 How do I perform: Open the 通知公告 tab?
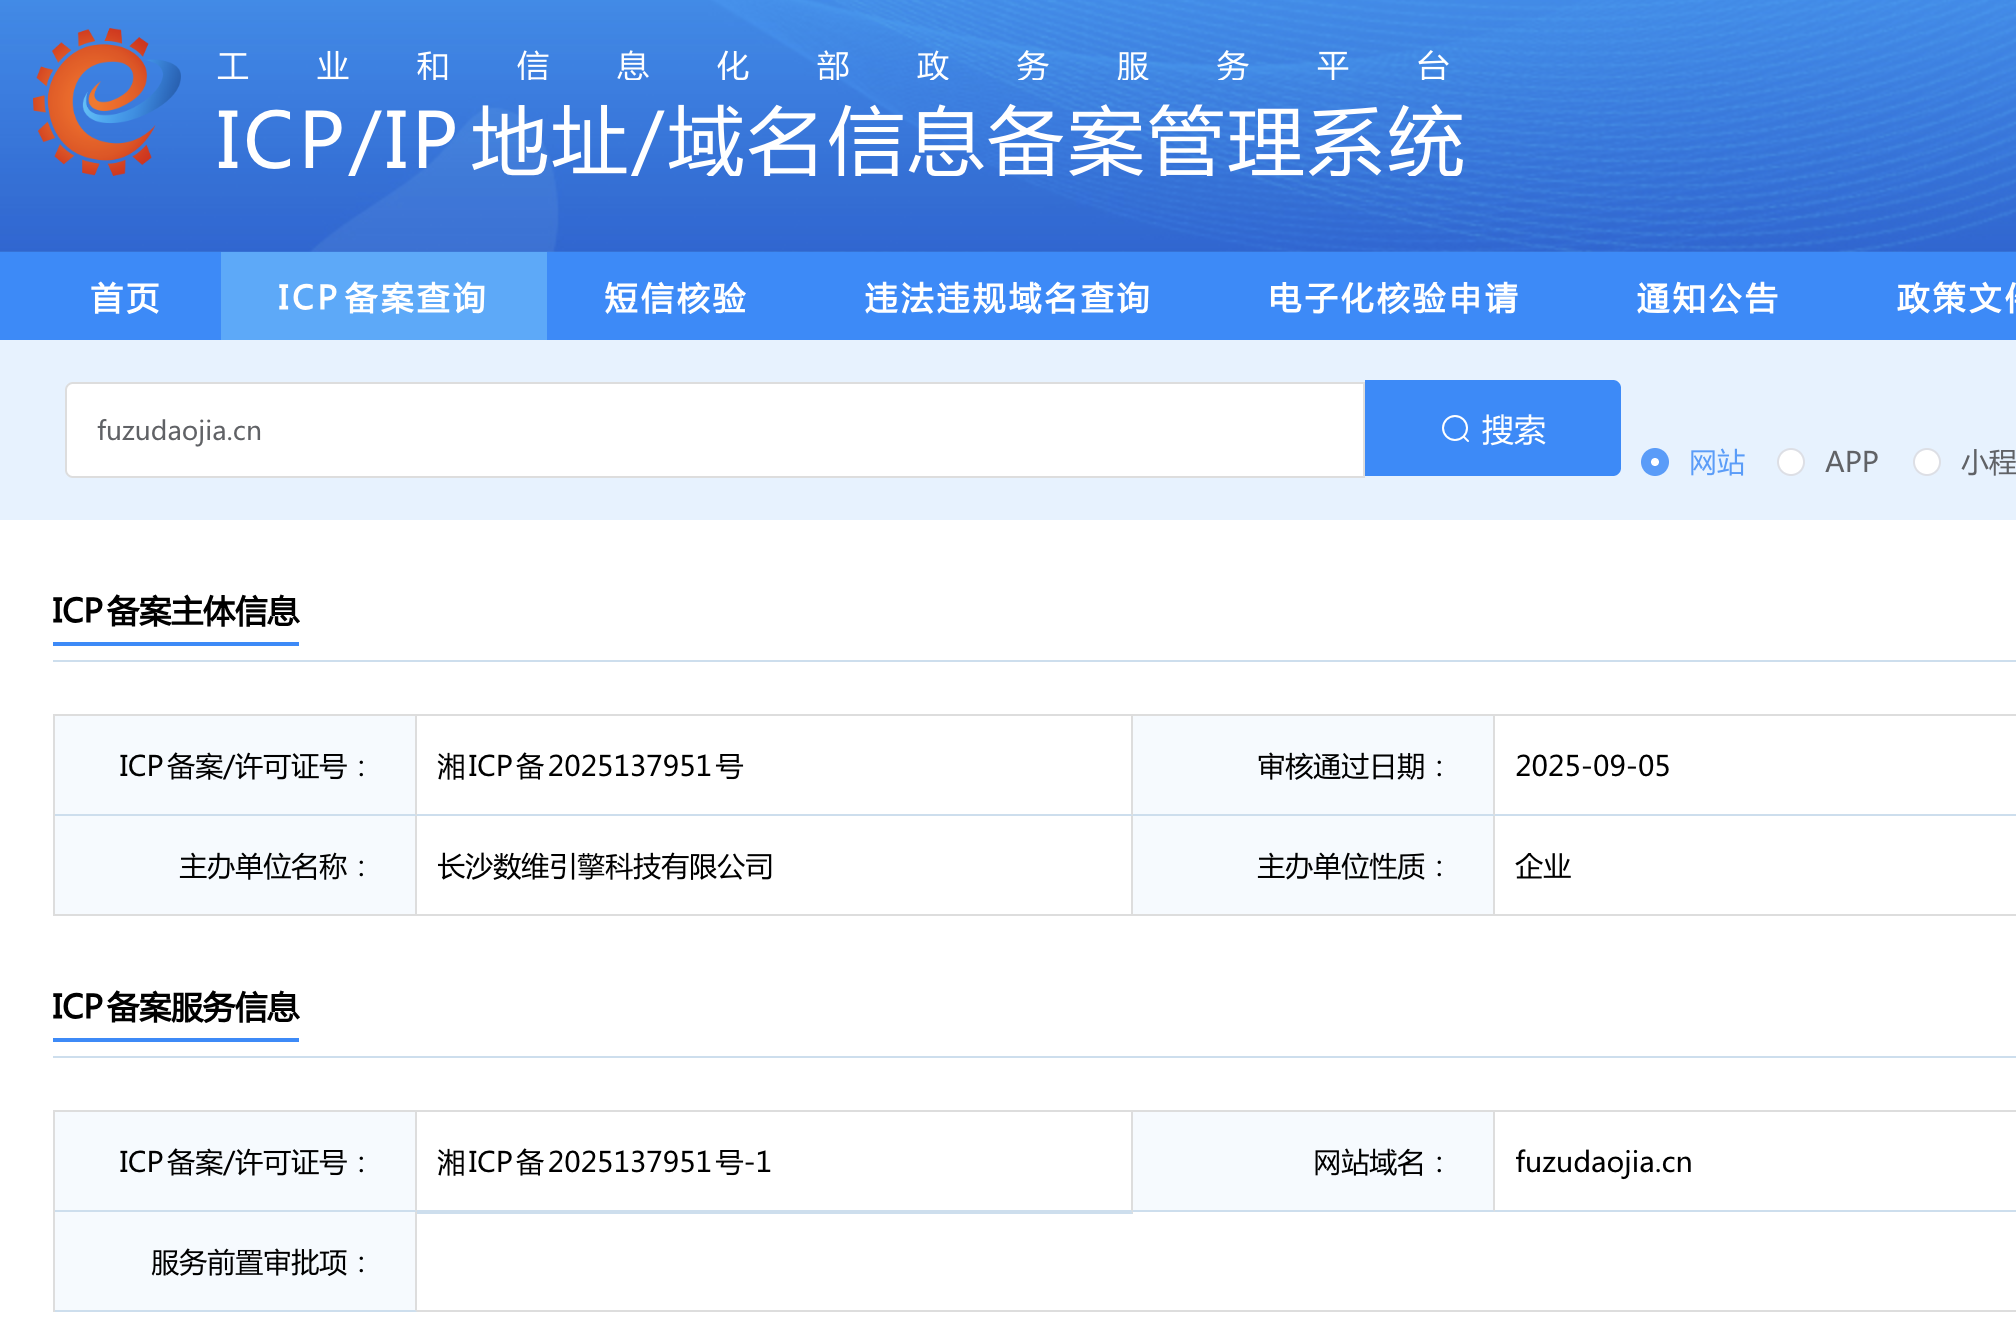pos(1707,297)
